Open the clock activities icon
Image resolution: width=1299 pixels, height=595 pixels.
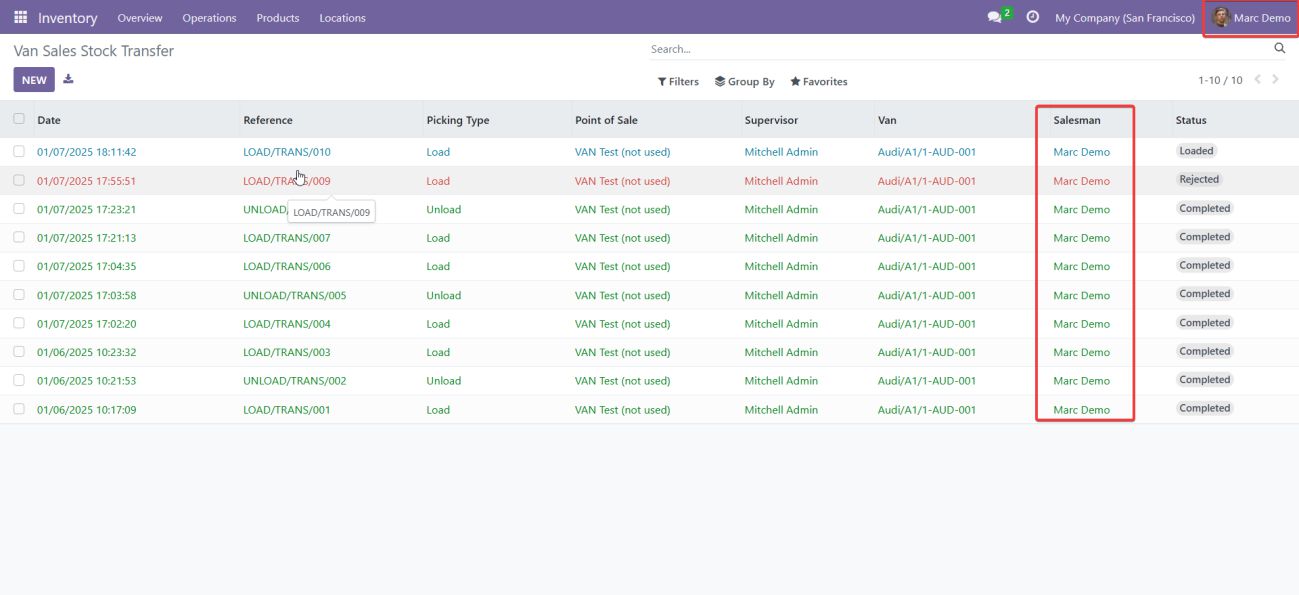click(1033, 18)
